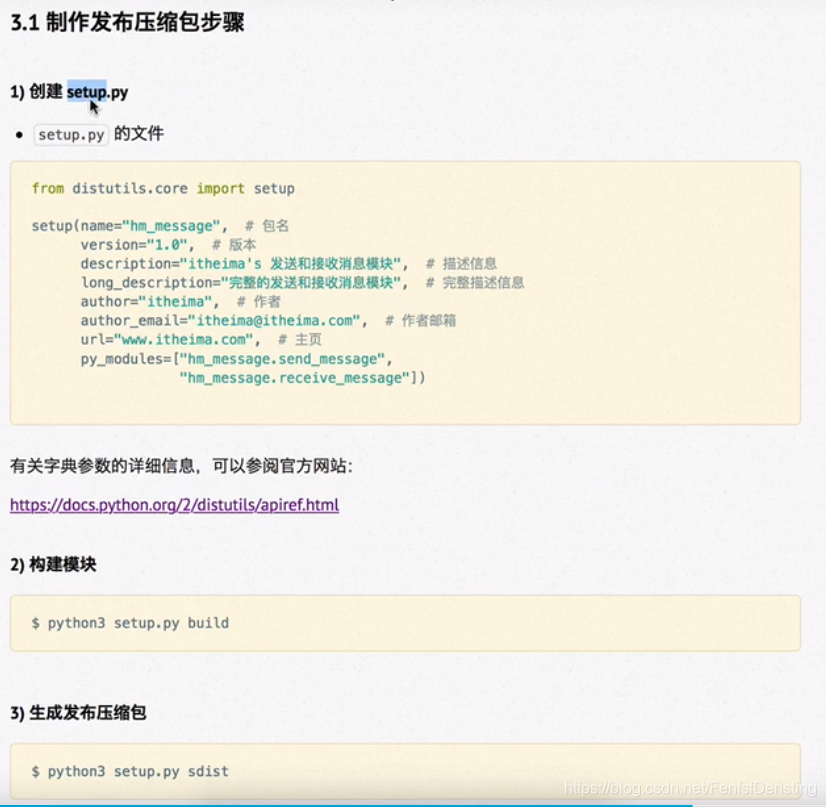826x807 pixels.
Task: Click heading "3.1 制作发布压缩包步骤"
Action: 127,23
